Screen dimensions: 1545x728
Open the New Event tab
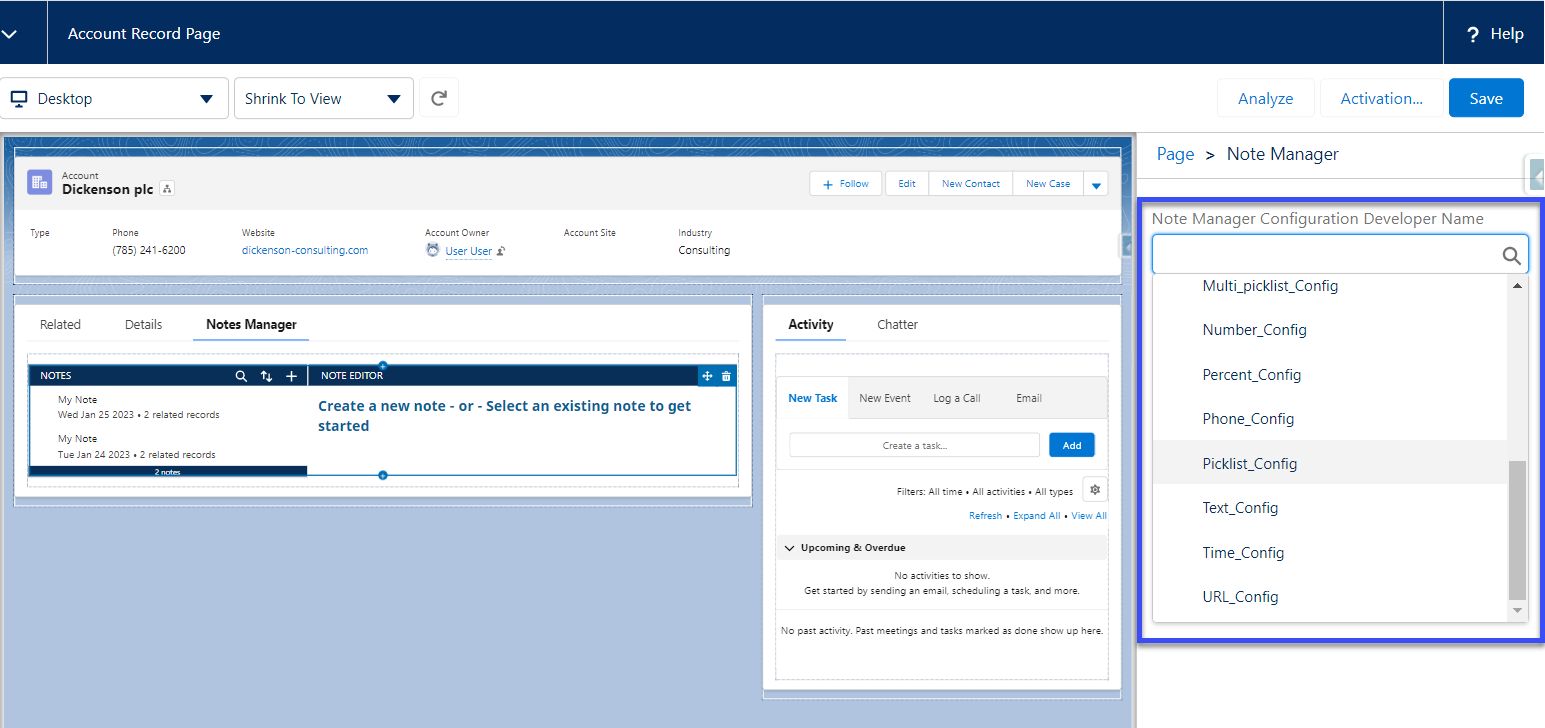coord(885,397)
